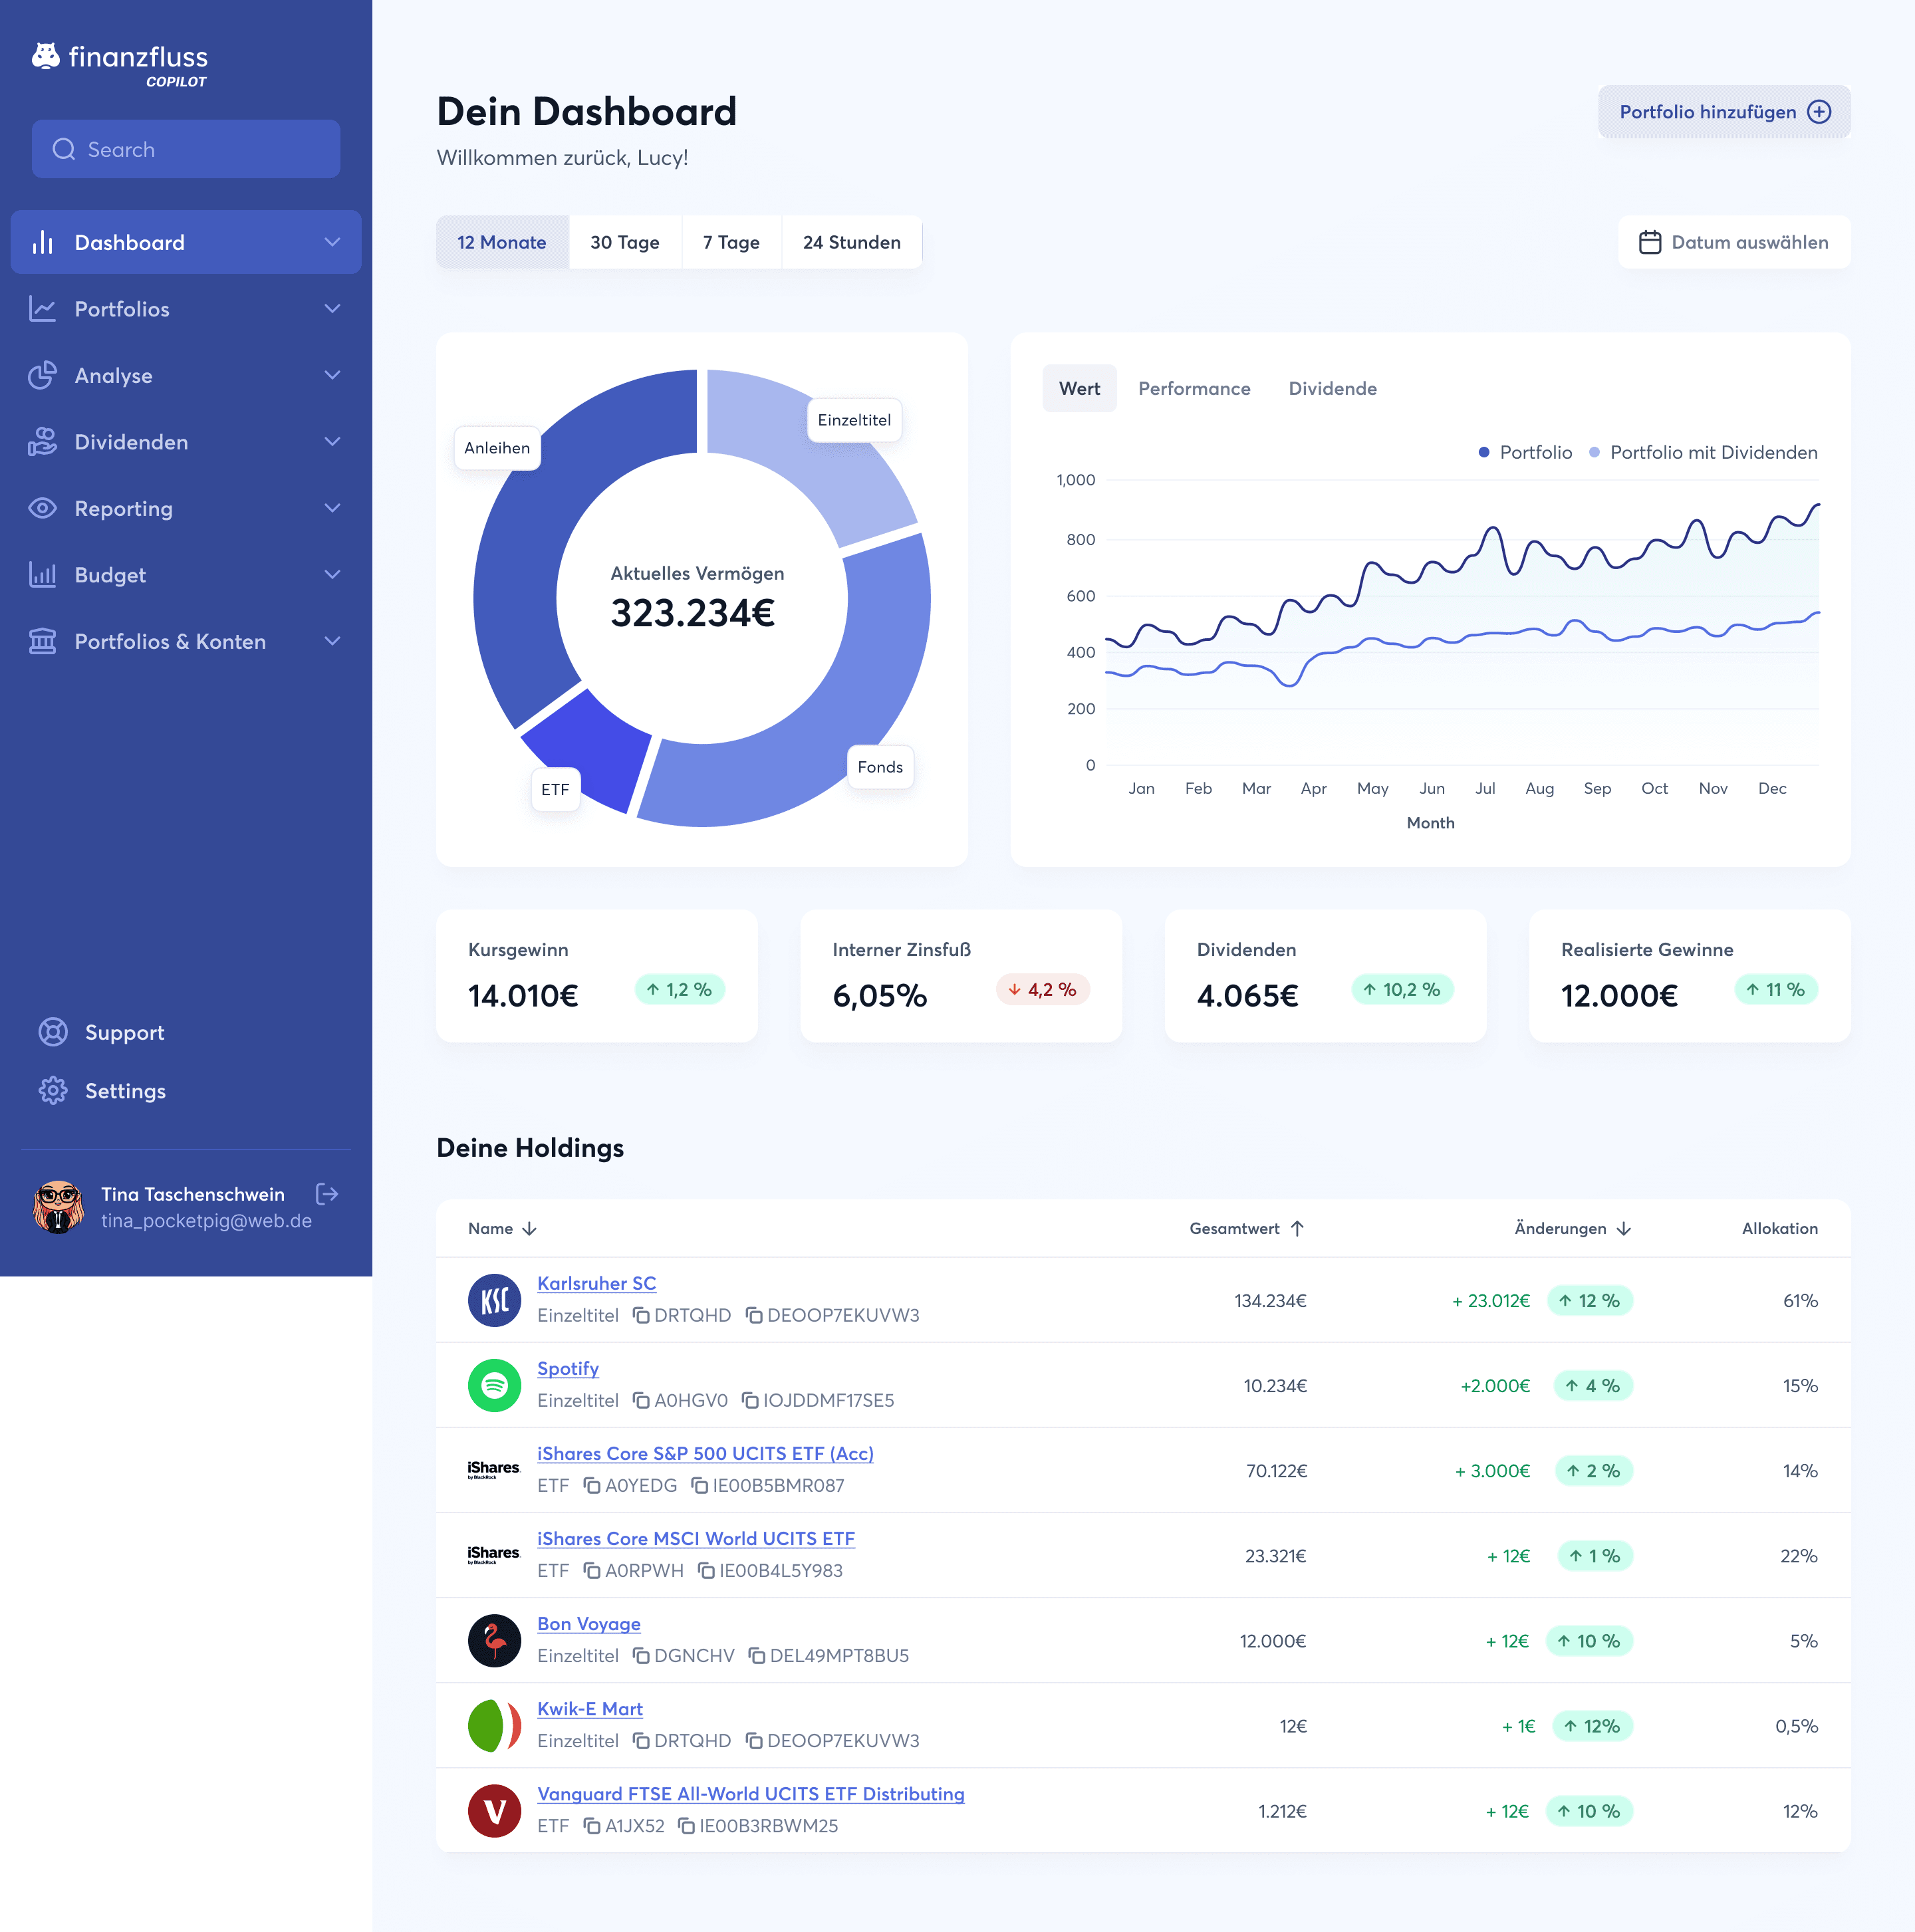Viewport: 1915px width, 1932px height.
Task: Click into the Search field
Action: [186, 149]
